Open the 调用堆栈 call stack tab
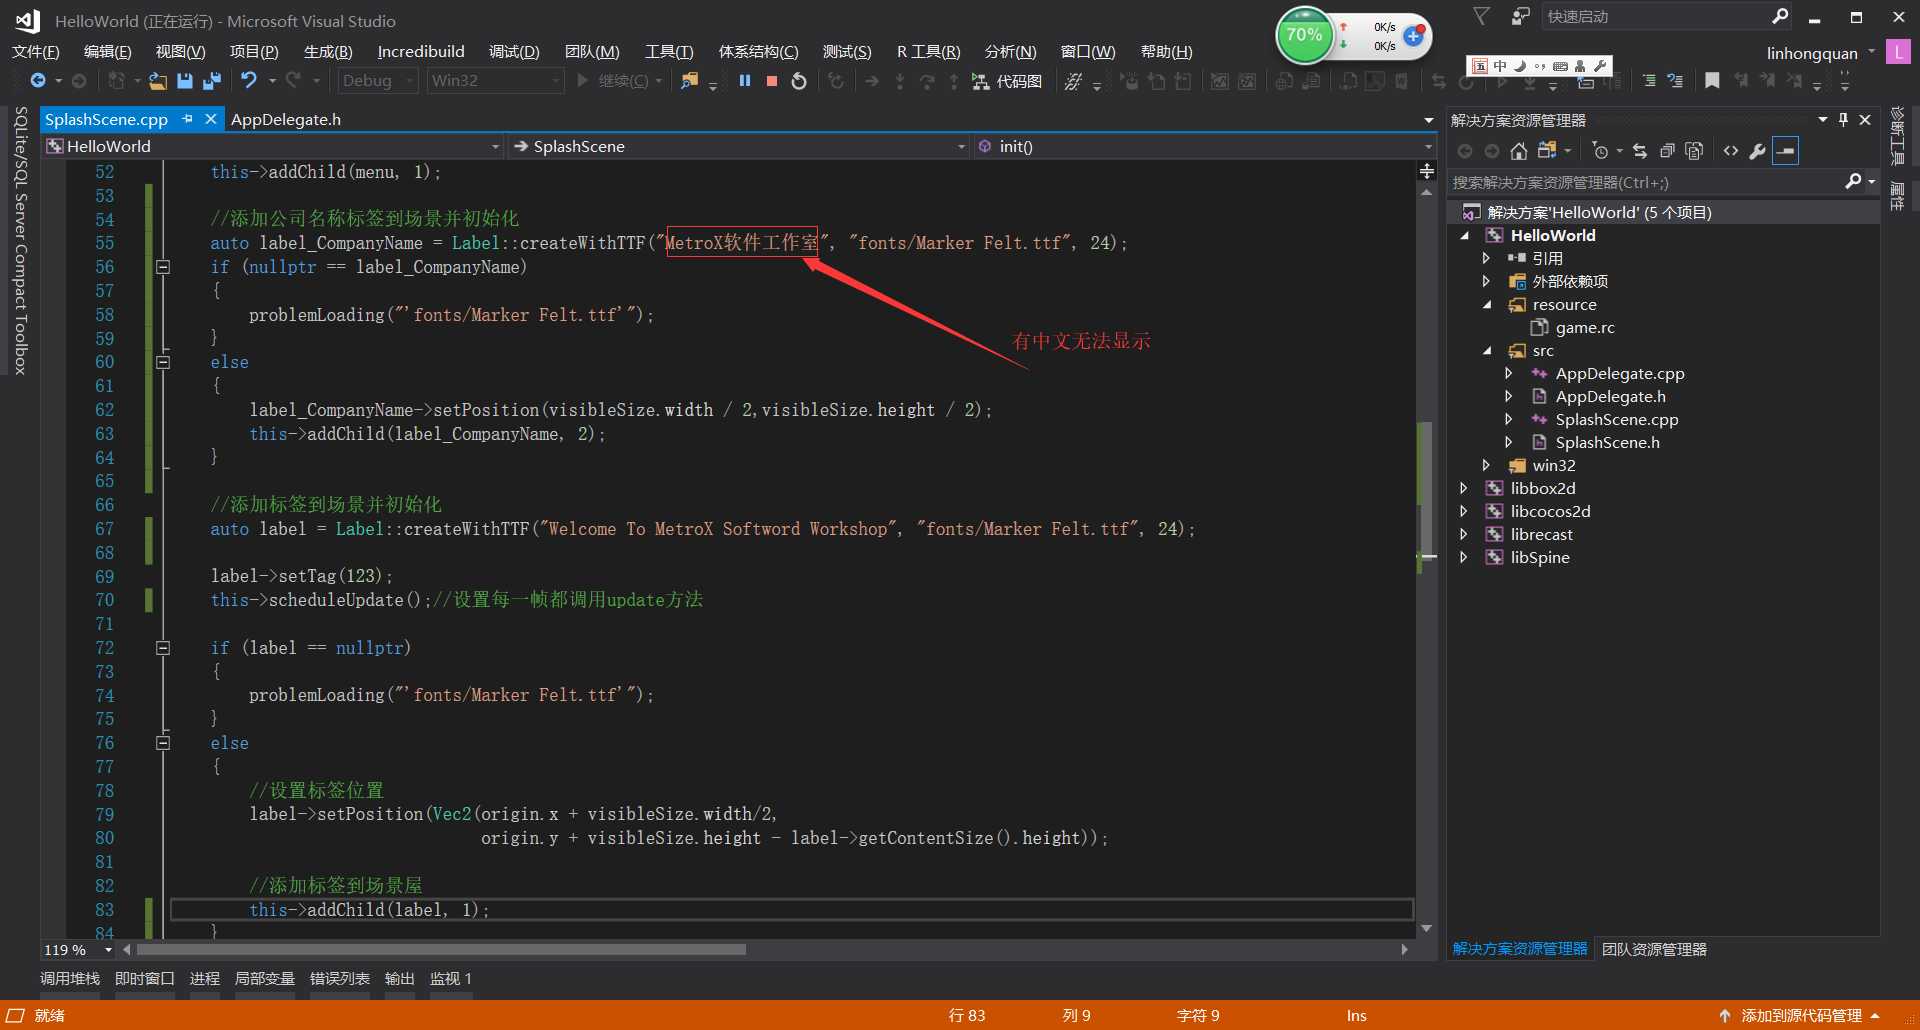The height and width of the screenshot is (1030, 1920). click(x=70, y=979)
